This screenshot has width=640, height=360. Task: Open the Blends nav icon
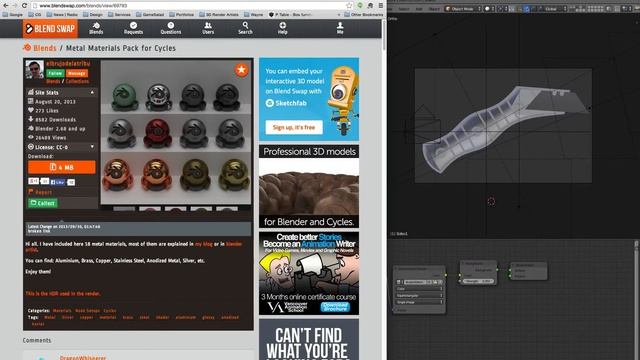coord(96,28)
